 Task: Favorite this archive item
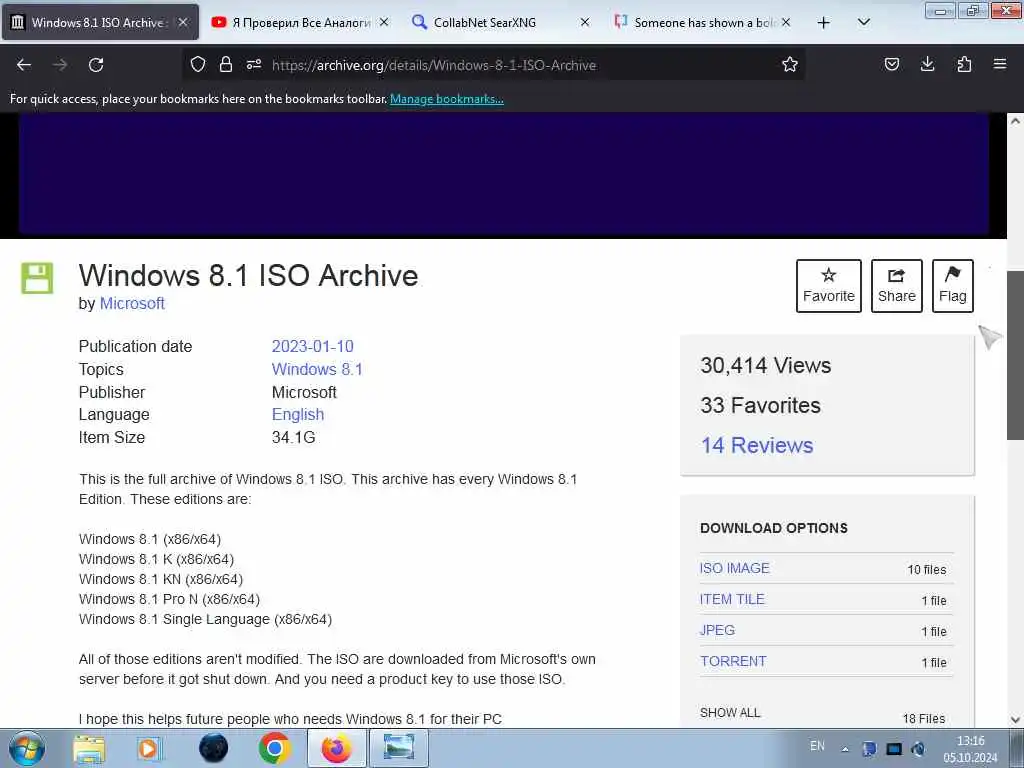point(829,286)
